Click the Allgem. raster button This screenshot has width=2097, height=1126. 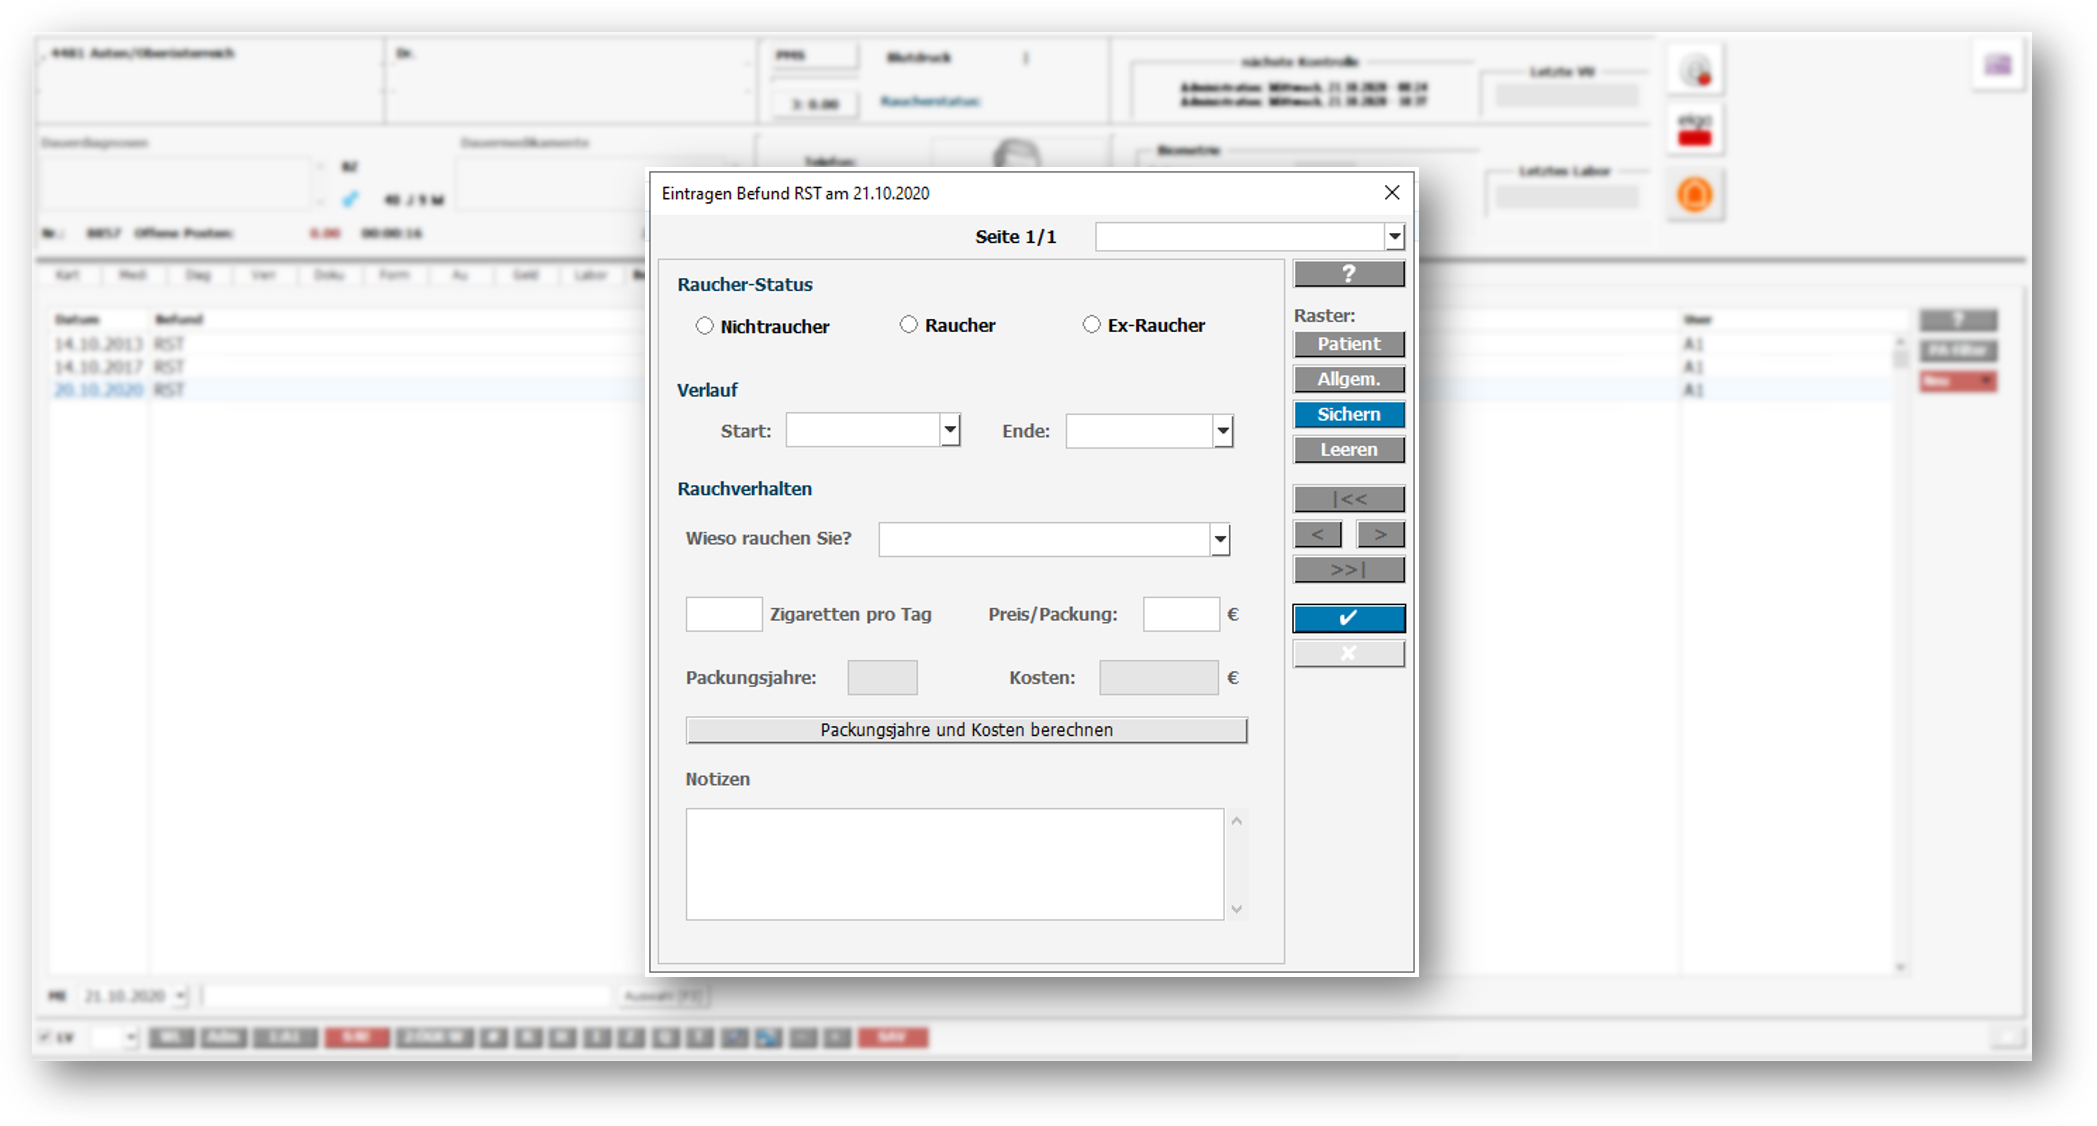[1349, 379]
